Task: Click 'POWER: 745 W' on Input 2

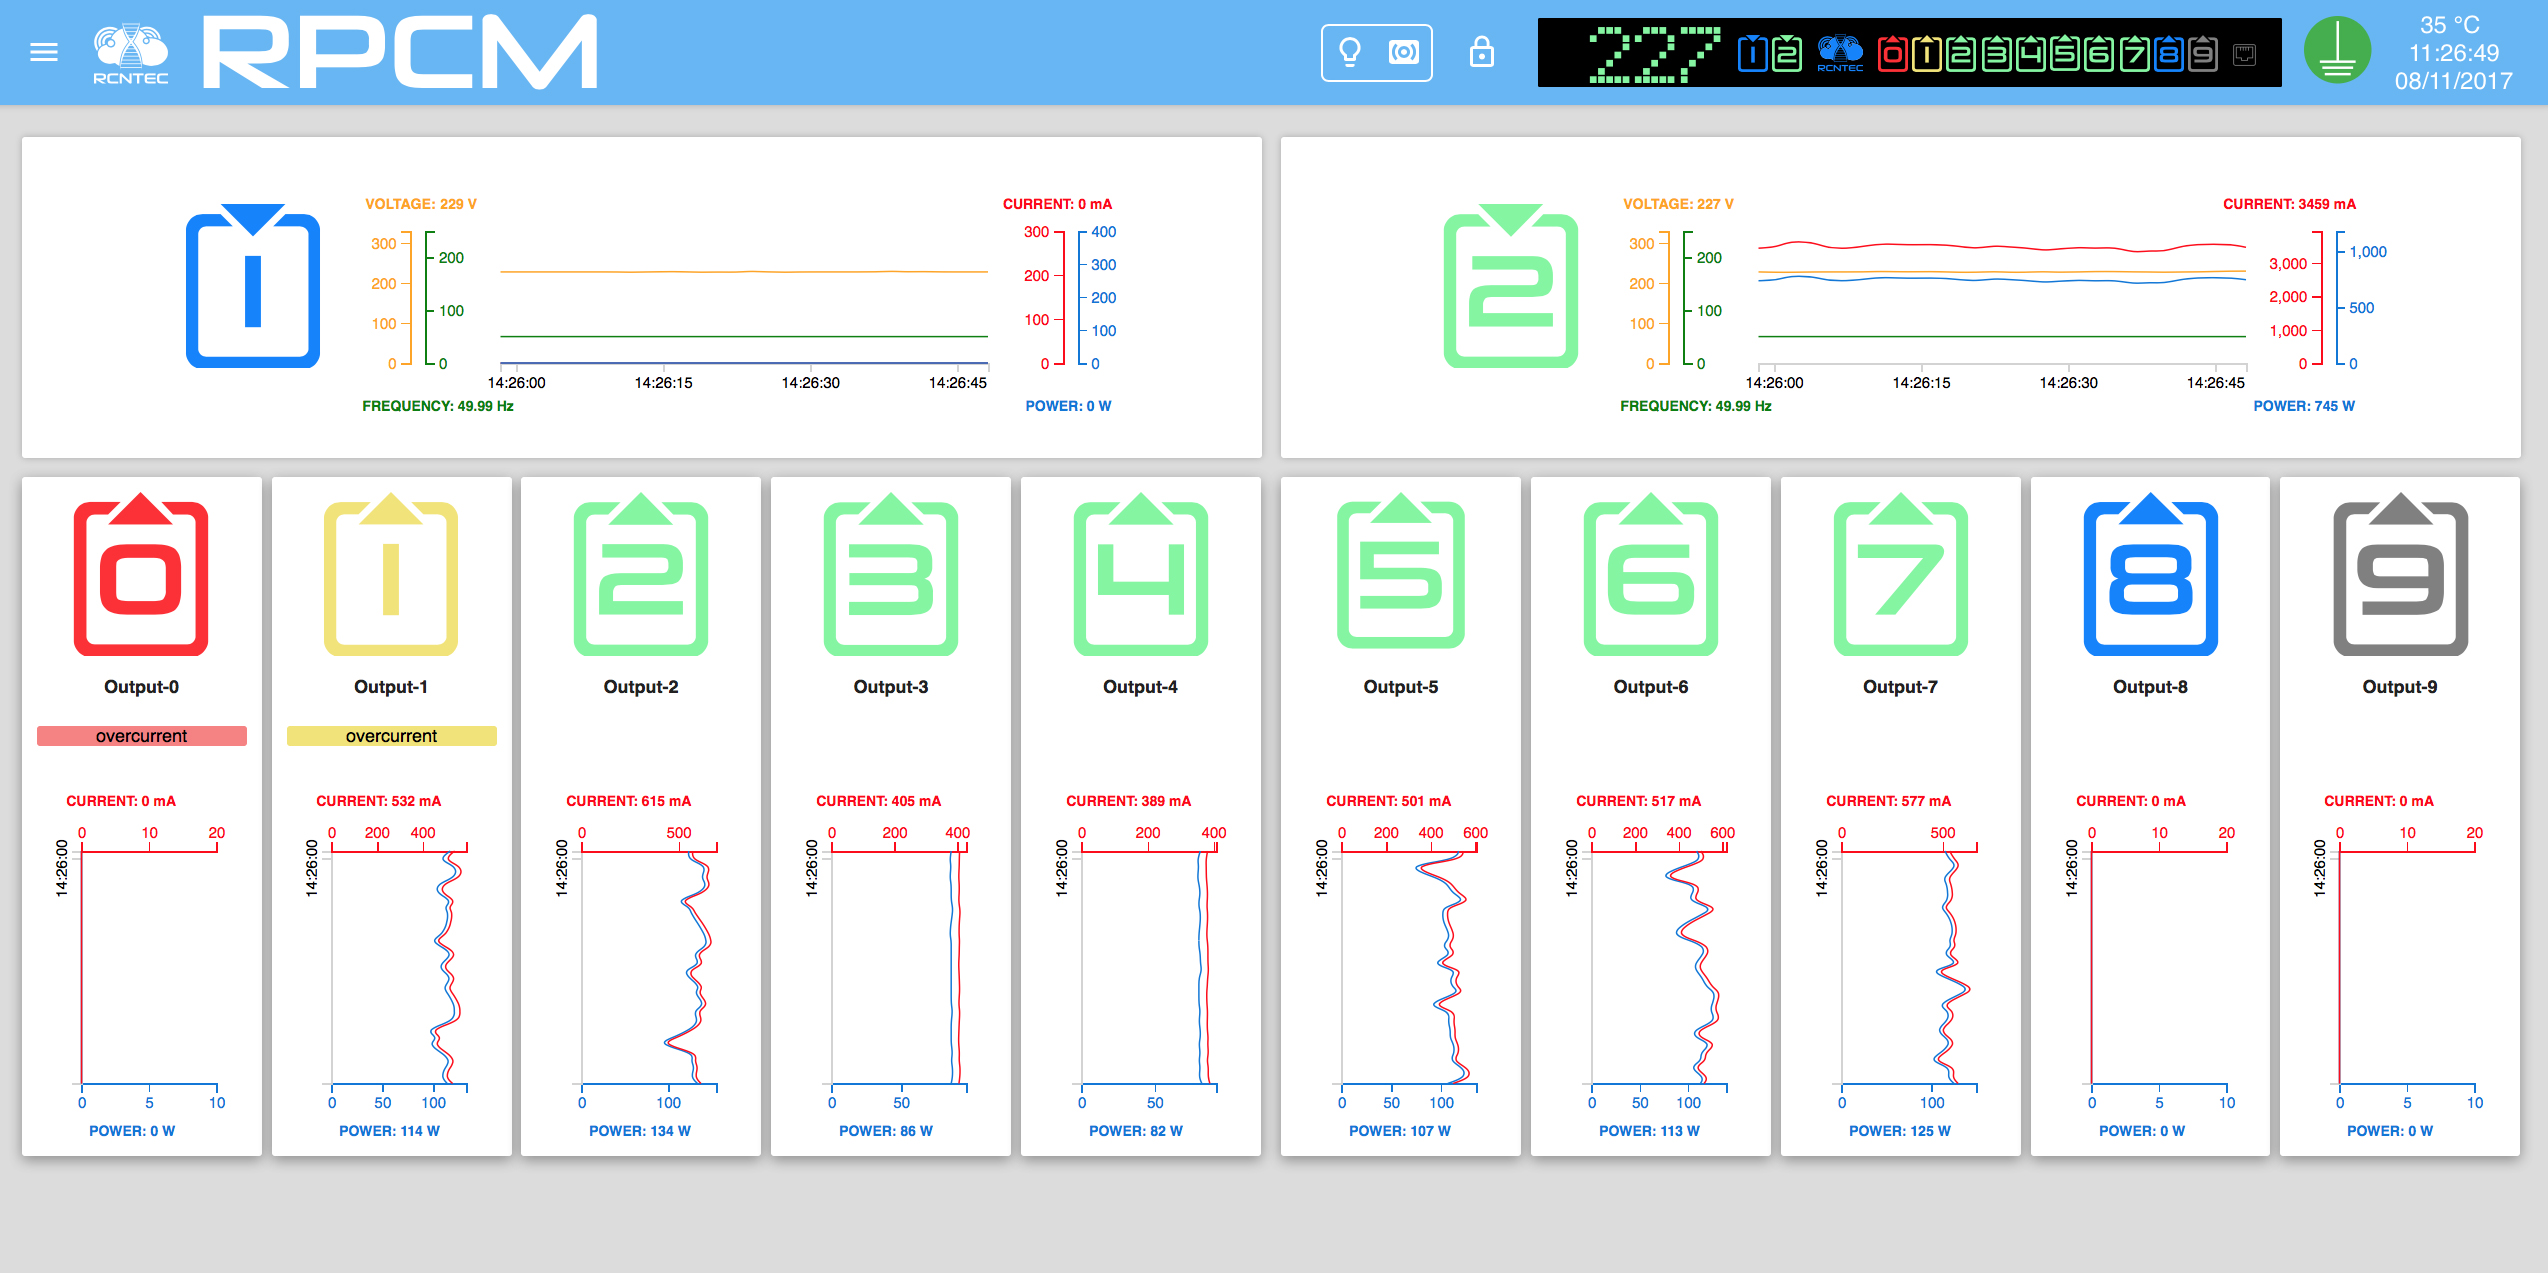Action: click(x=2304, y=406)
